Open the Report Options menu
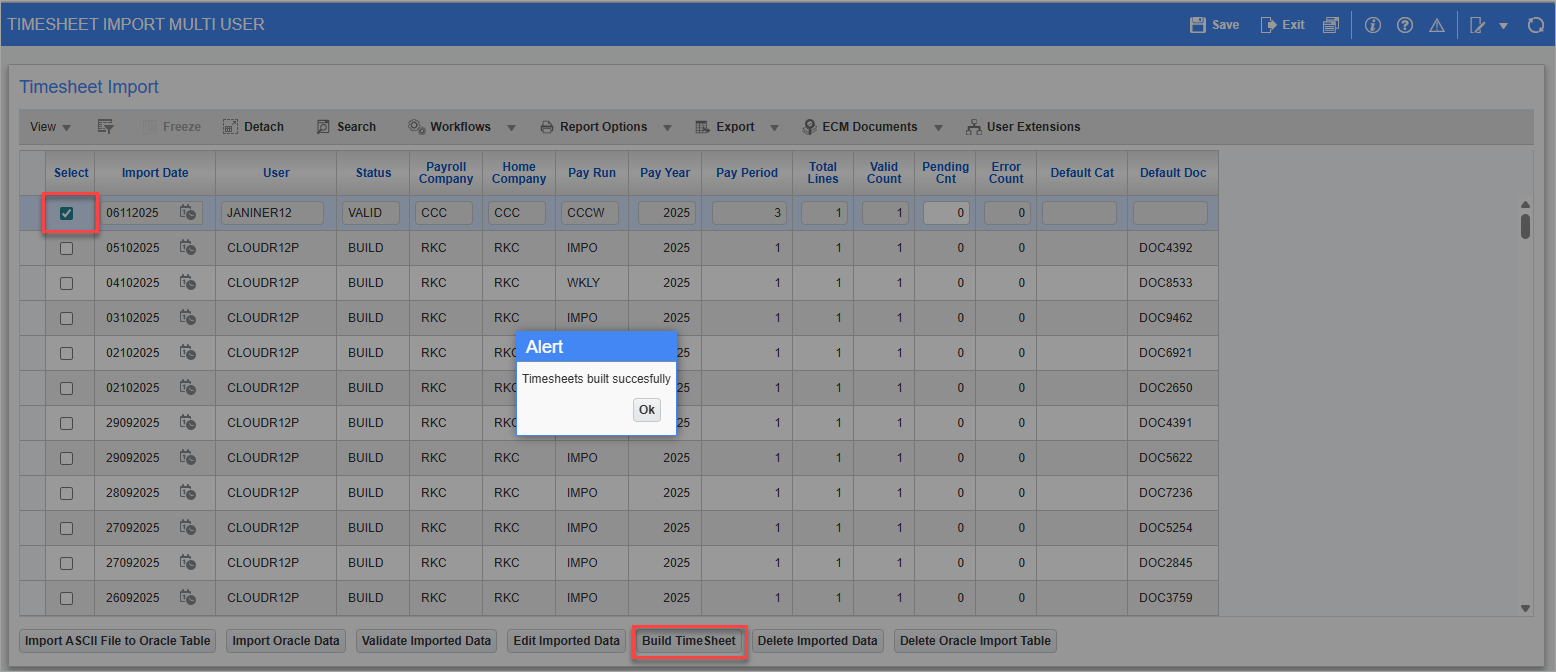 point(606,127)
